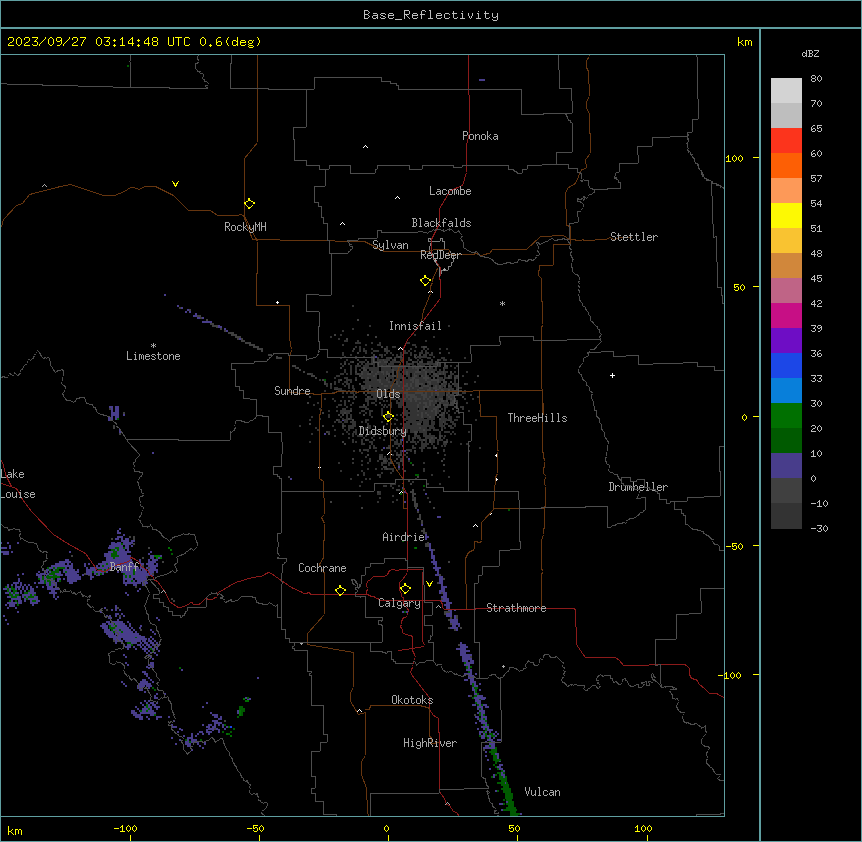Screen dimensions: 862x842
Task: Select the asterisk marker above Limestone
Action: pos(153,346)
